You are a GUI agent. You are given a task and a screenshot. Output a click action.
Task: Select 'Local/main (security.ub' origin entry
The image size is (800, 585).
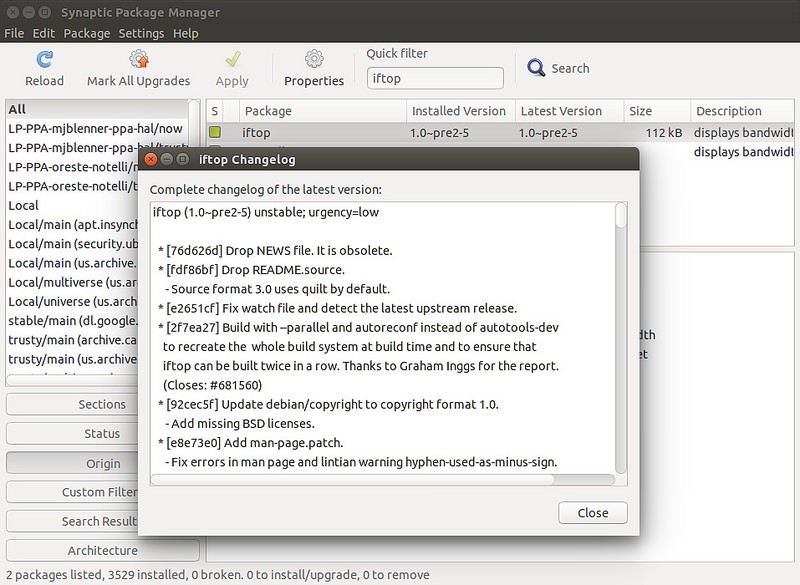pyautogui.click(x=72, y=244)
